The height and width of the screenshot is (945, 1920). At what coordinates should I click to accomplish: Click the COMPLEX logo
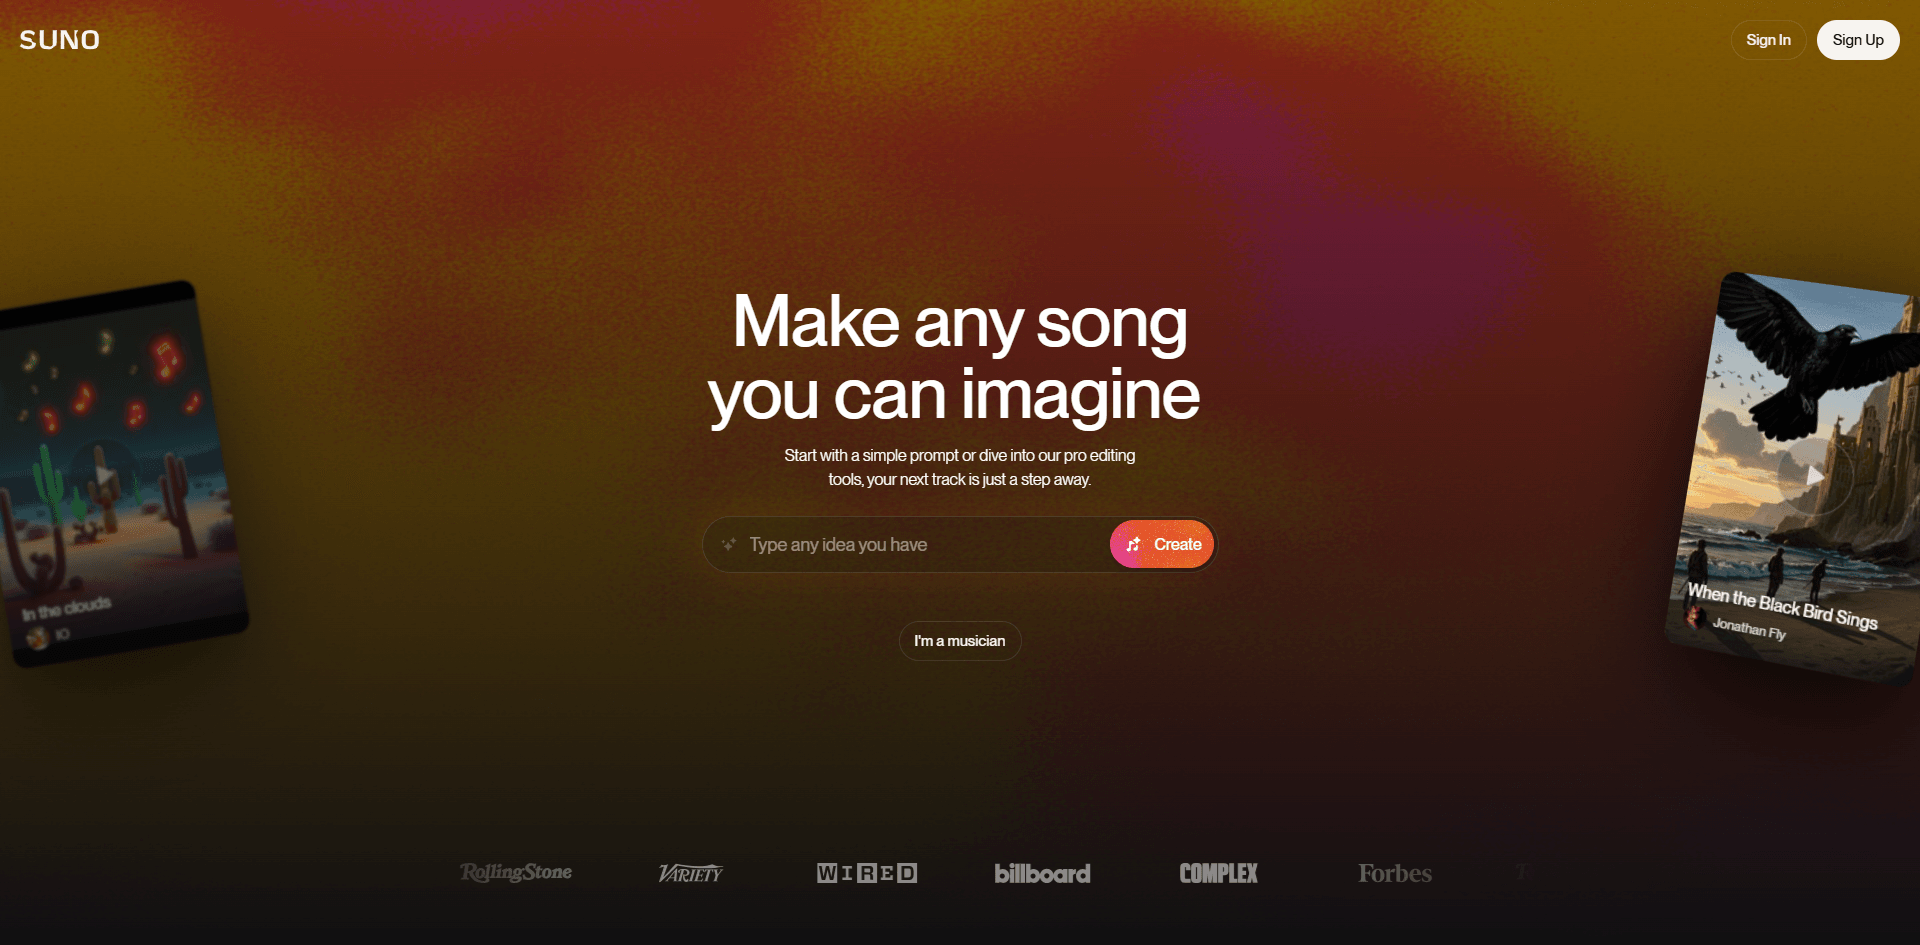pos(1219,873)
